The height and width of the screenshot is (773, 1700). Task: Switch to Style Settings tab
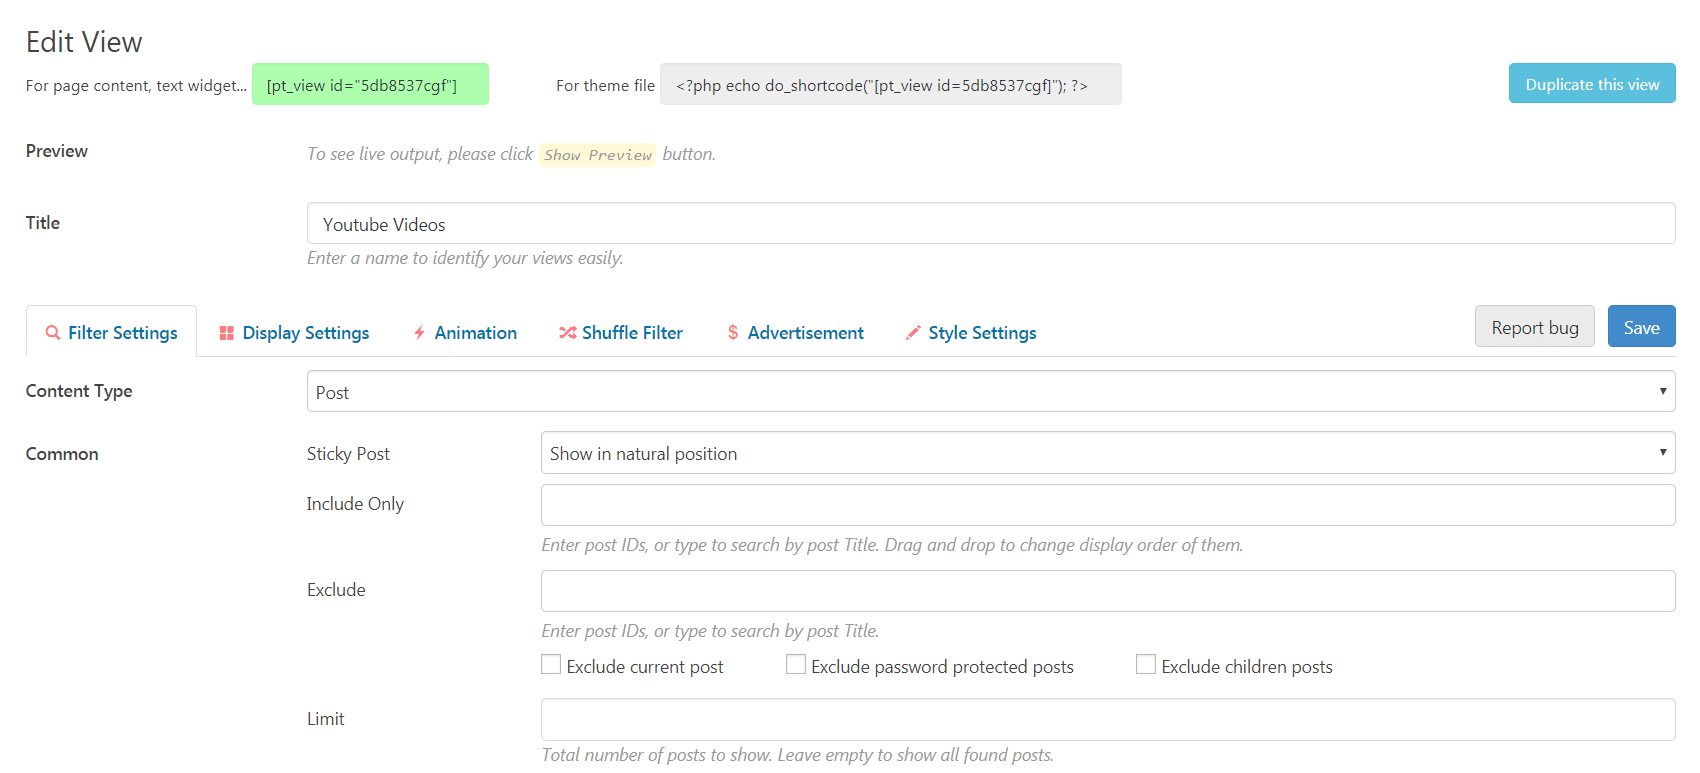[971, 332]
